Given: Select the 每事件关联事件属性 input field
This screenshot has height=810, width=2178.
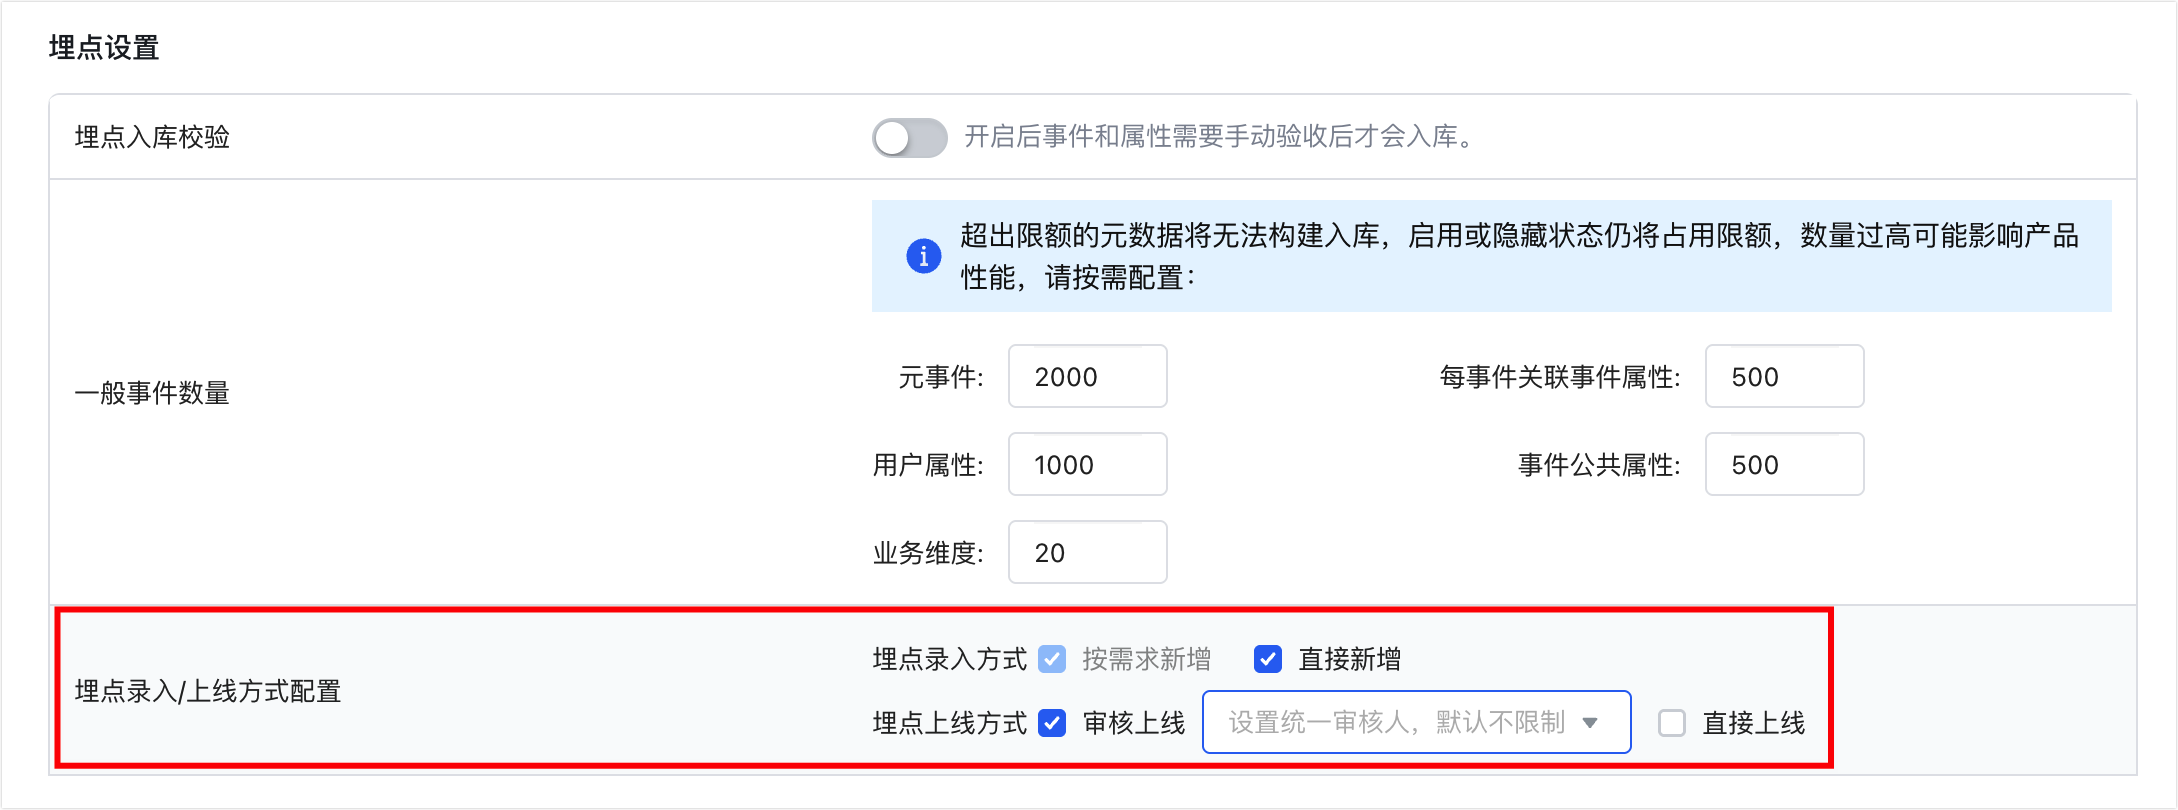Looking at the screenshot, I should click(x=1784, y=377).
